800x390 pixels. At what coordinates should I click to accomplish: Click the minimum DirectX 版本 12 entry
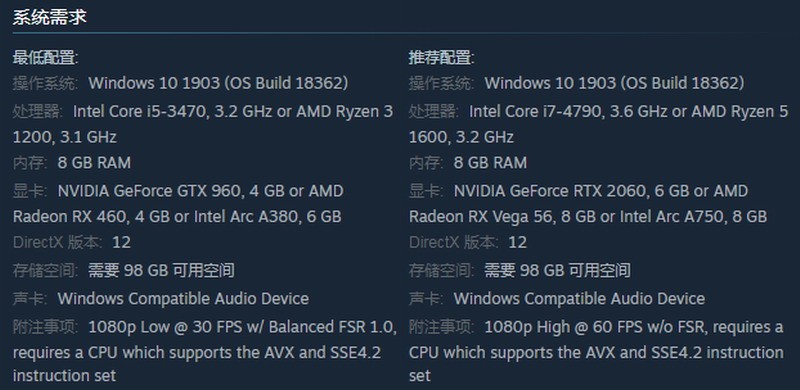click(72, 242)
